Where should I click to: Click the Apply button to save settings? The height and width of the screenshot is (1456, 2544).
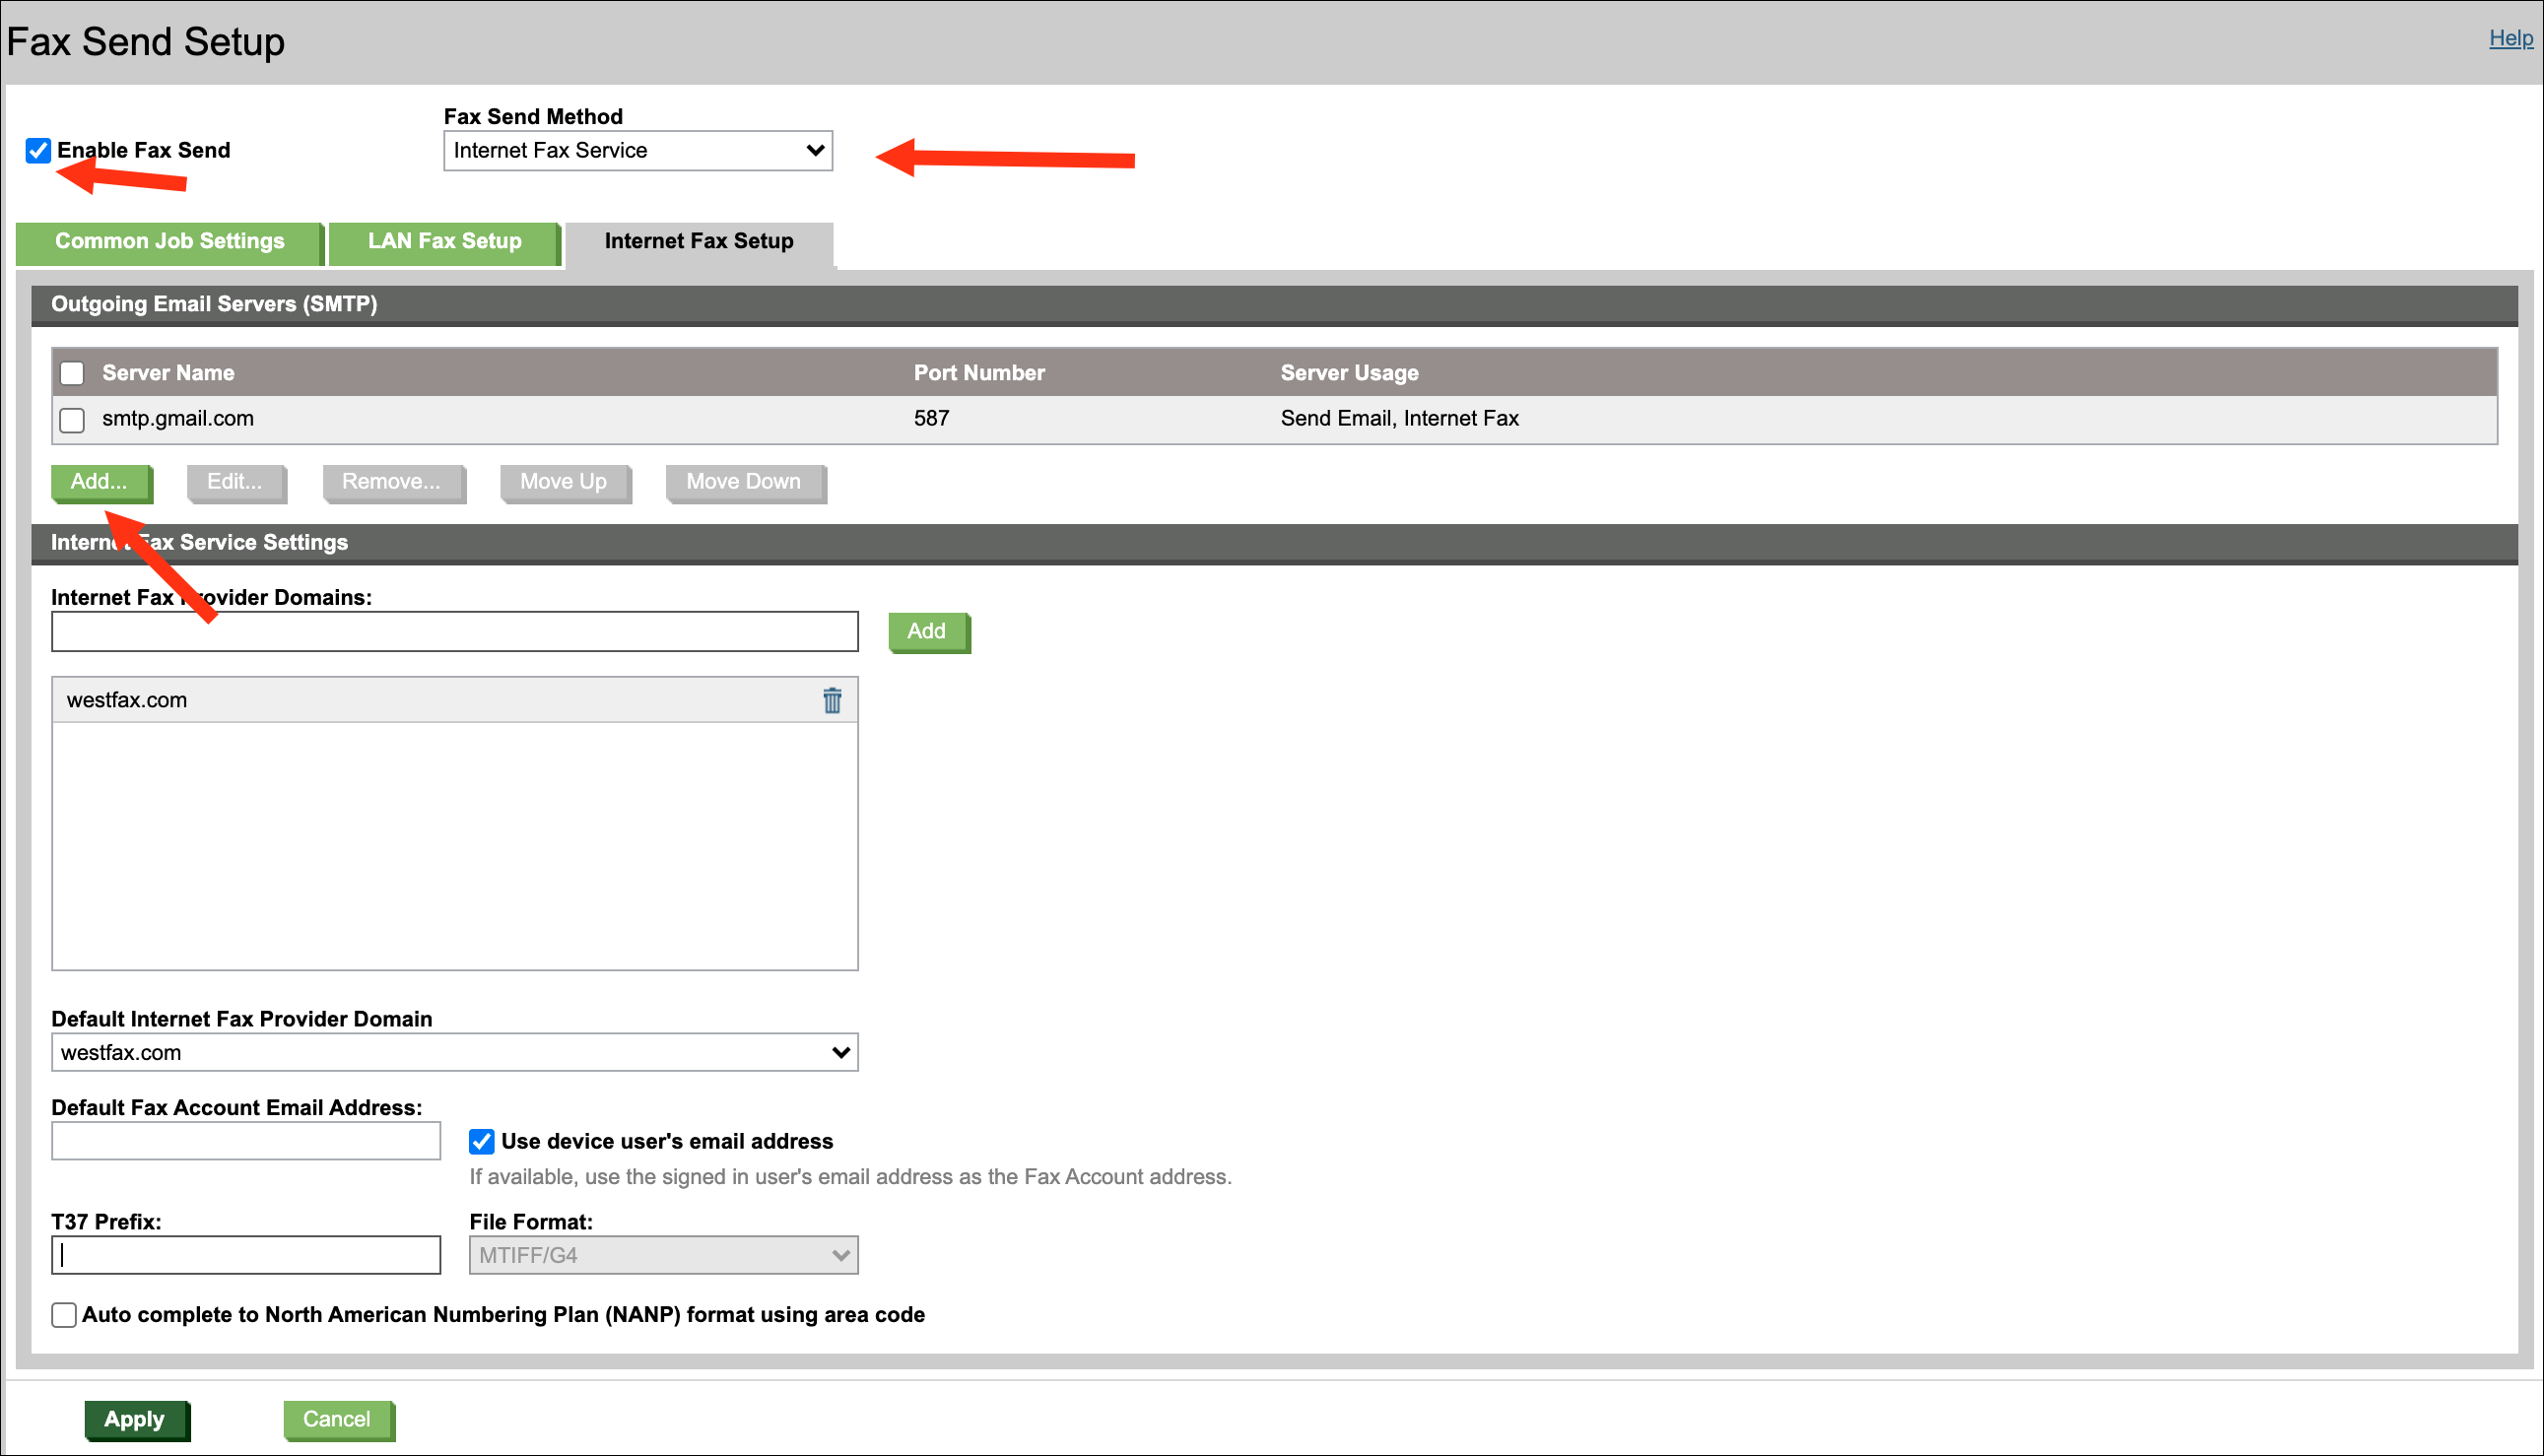tap(136, 1418)
